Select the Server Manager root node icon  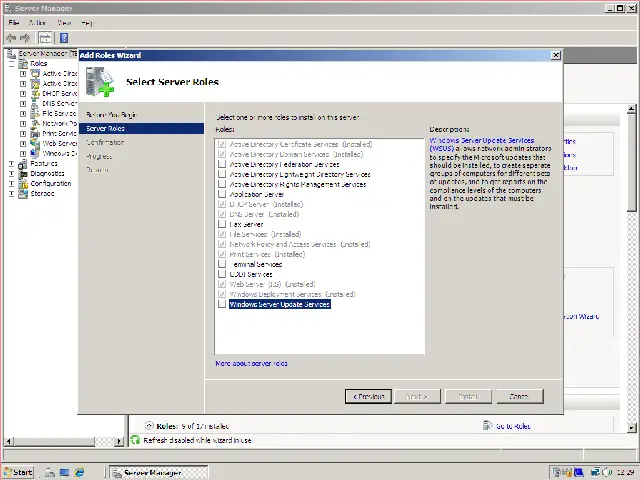coord(11,53)
